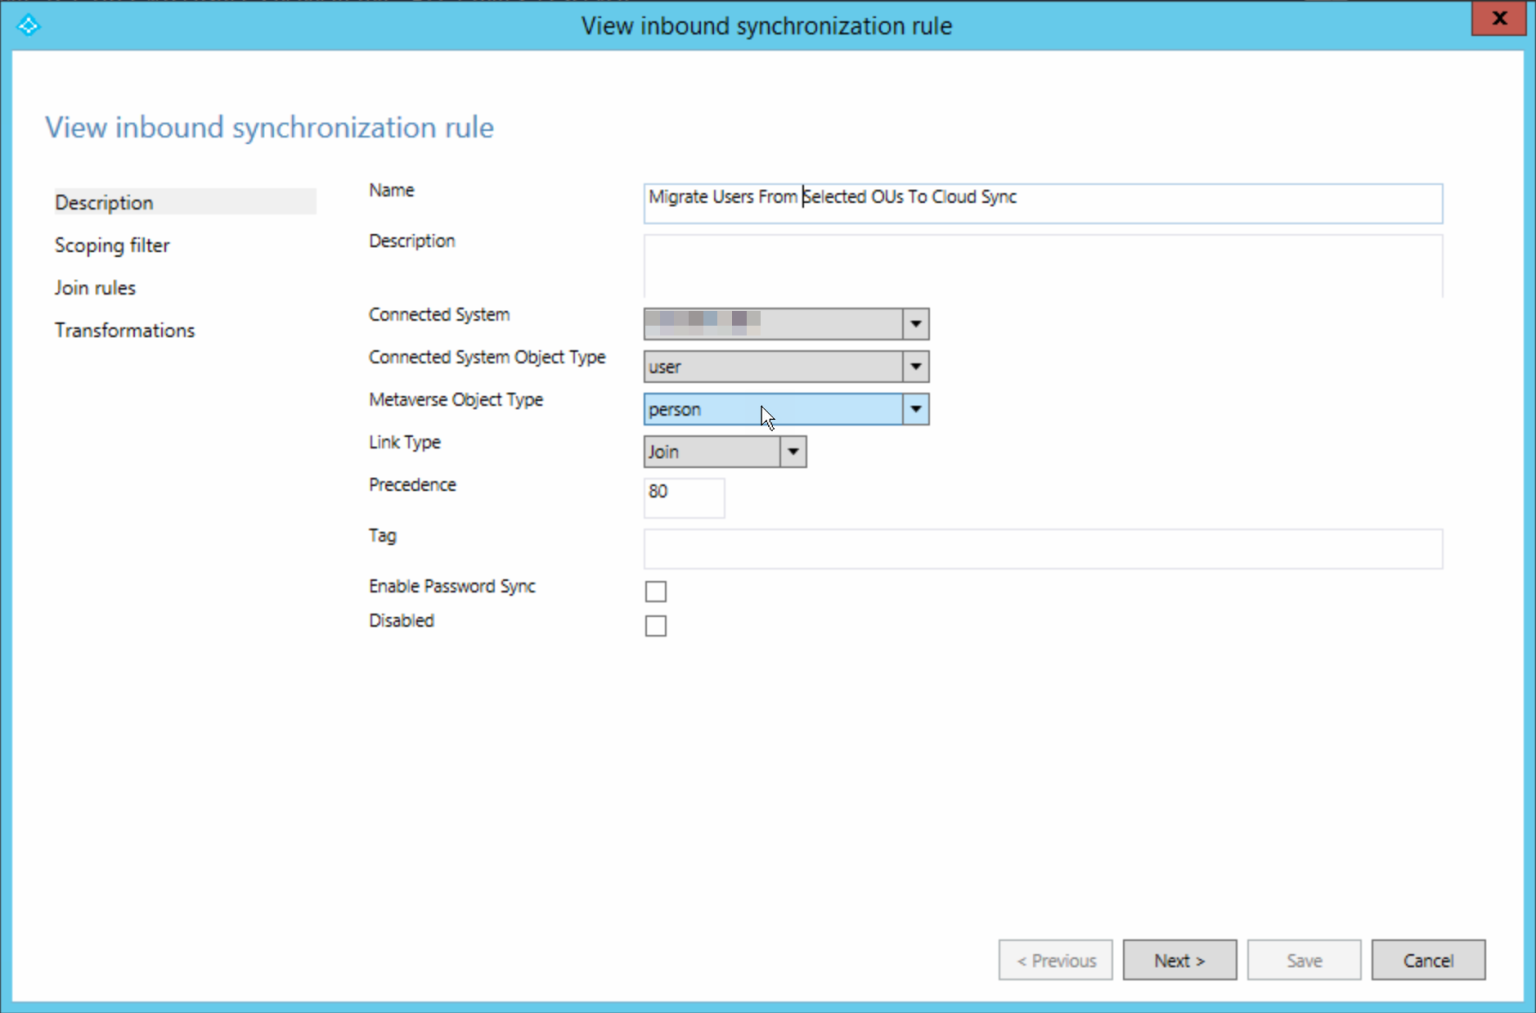The image size is (1536, 1013).
Task: Close the View inbound synchronization rule dialog
Action: click(1498, 18)
